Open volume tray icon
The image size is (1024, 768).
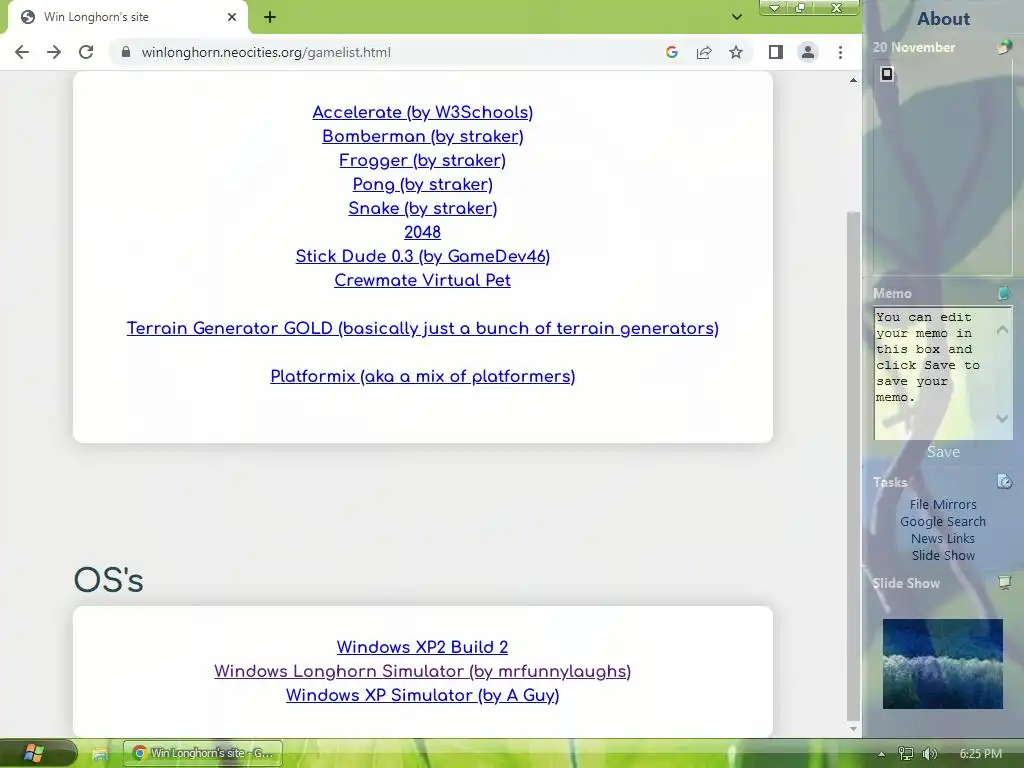tap(929, 754)
